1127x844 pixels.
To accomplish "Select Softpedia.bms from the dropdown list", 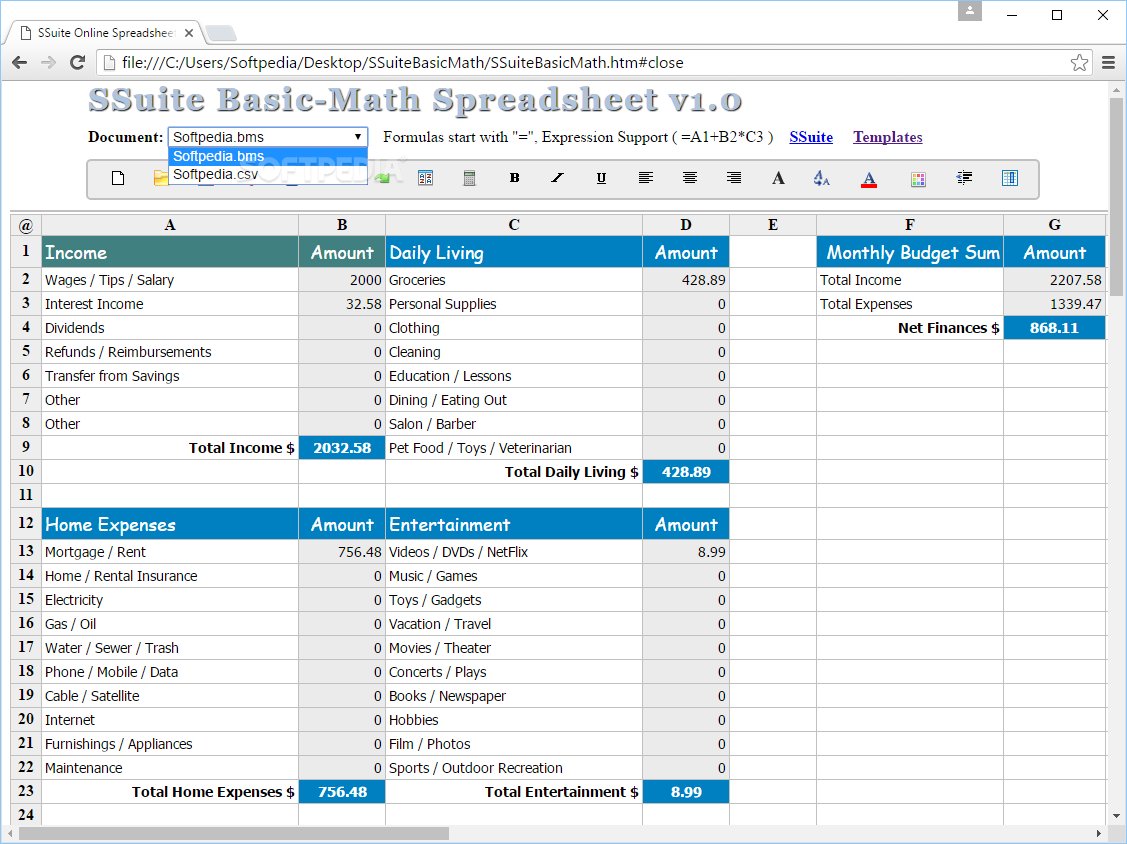I will pyautogui.click(x=268, y=156).
